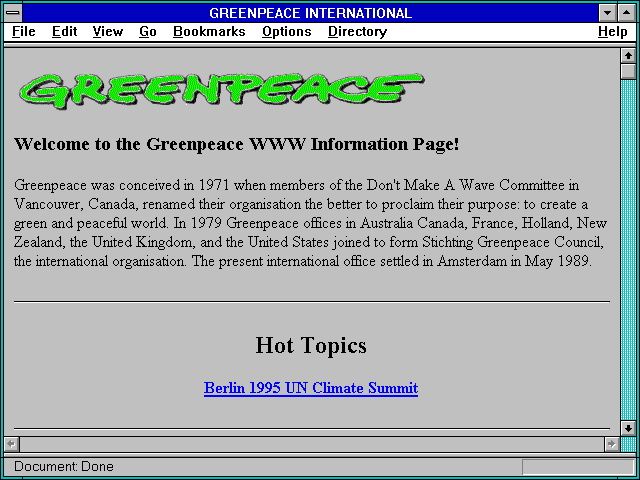Open the window control menu box
This screenshot has width=640, height=480.
click(x=13, y=13)
